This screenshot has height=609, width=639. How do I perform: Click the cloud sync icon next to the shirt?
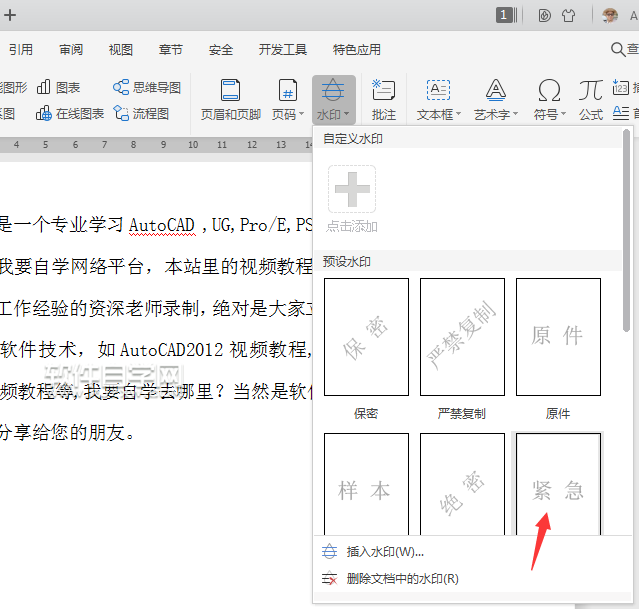544,15
